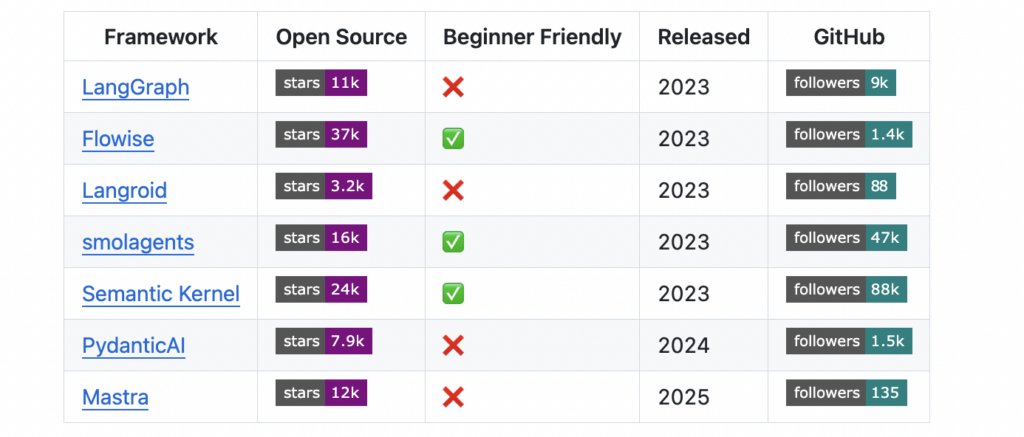
Task: Follow the smolagents link
Action: pos(138,242)
